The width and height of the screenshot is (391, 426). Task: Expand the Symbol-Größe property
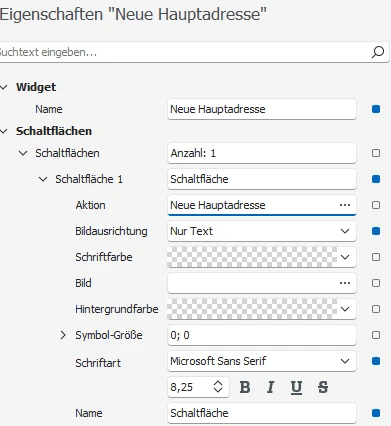point(63,335)
